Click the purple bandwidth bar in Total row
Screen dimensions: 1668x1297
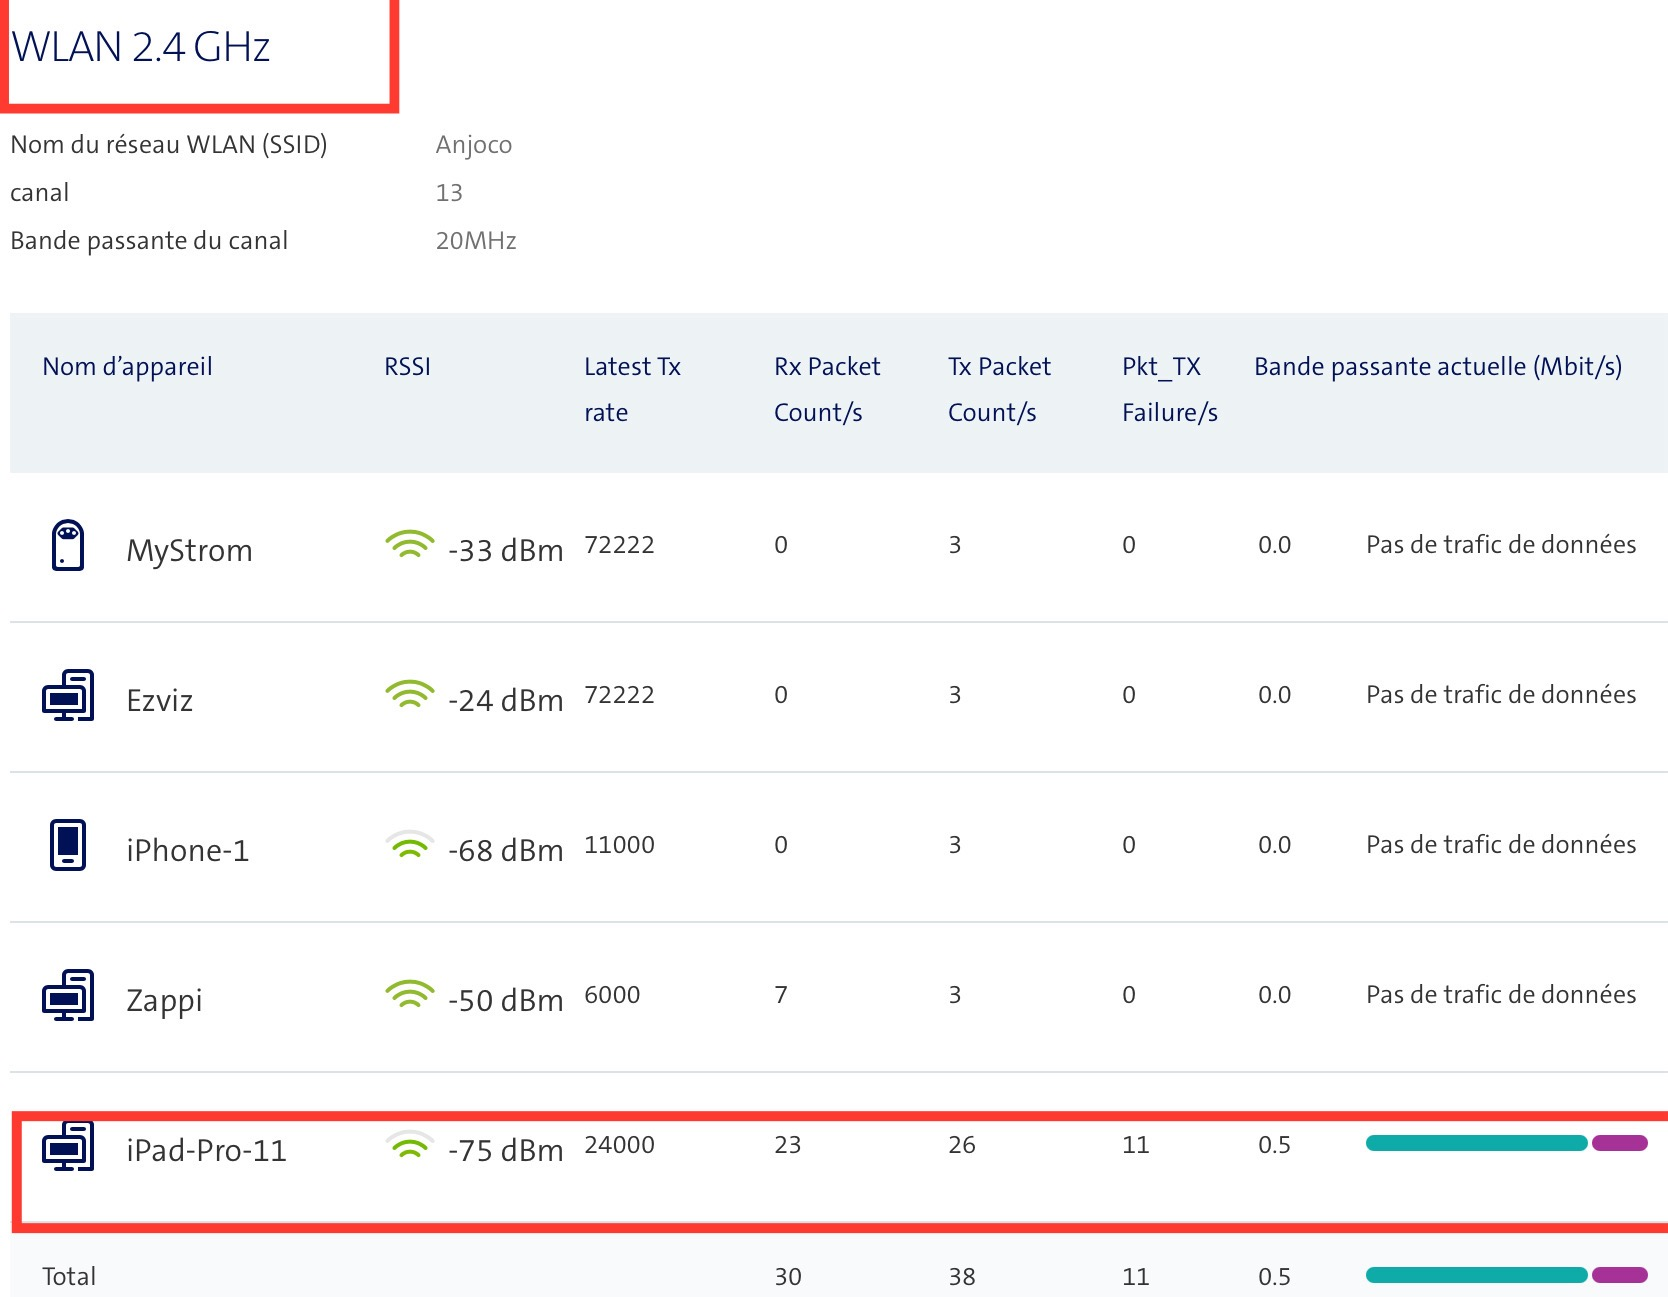tap(1619, 1275)
